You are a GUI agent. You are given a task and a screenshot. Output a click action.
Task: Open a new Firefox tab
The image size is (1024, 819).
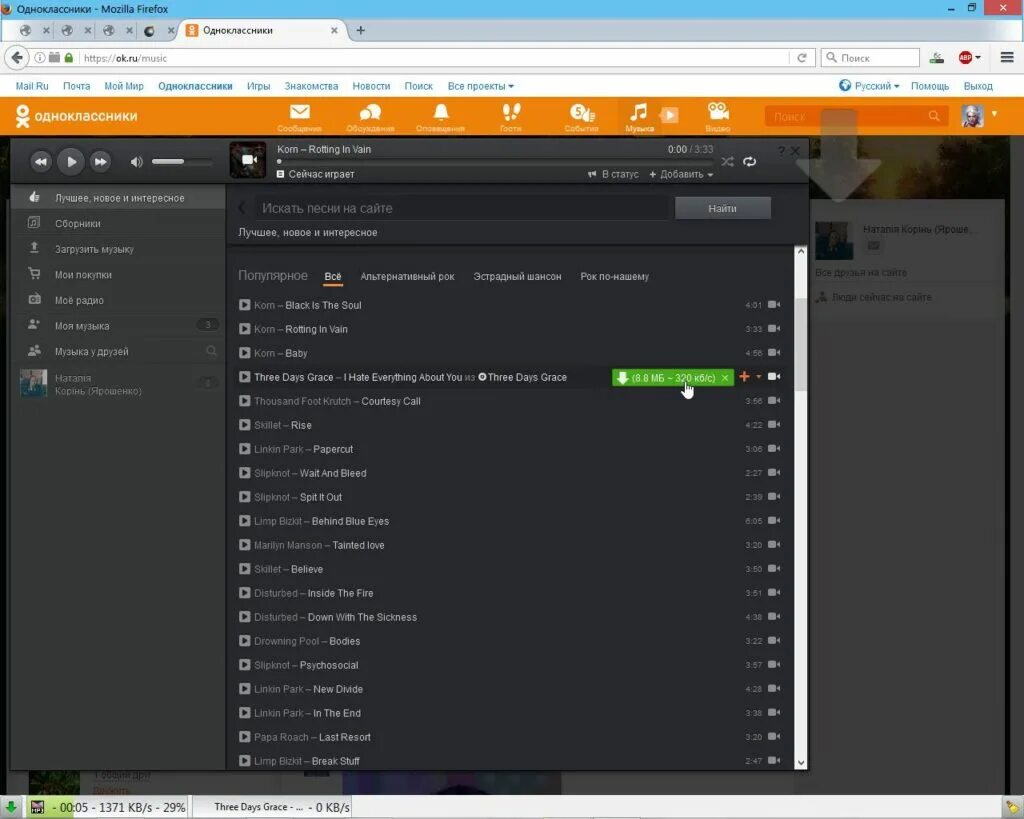point(360,30)
